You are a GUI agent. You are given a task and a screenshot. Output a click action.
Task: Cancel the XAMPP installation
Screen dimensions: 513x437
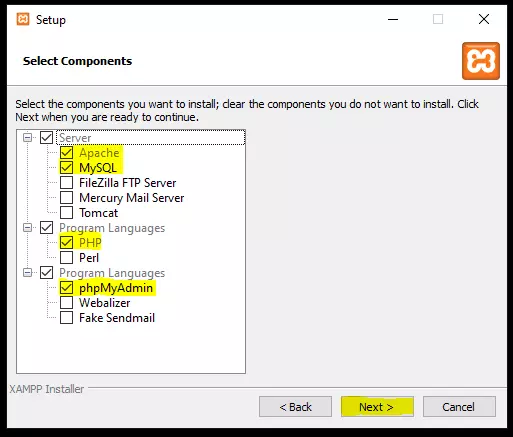pos(459,407)
